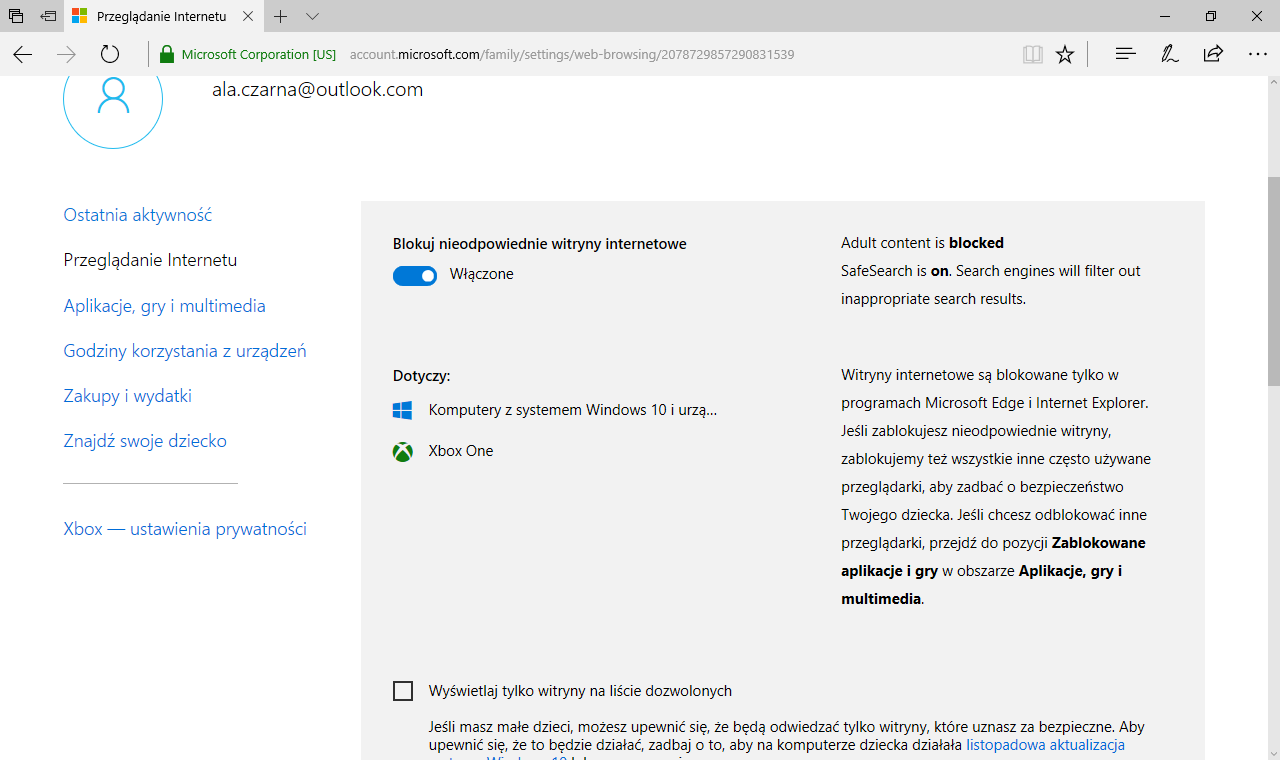Check Wyświetlaj tylko witryny na liście dozwolonych
This screenshot has width=1280, height=760.
pyautogui.click(x=403, y=691)
